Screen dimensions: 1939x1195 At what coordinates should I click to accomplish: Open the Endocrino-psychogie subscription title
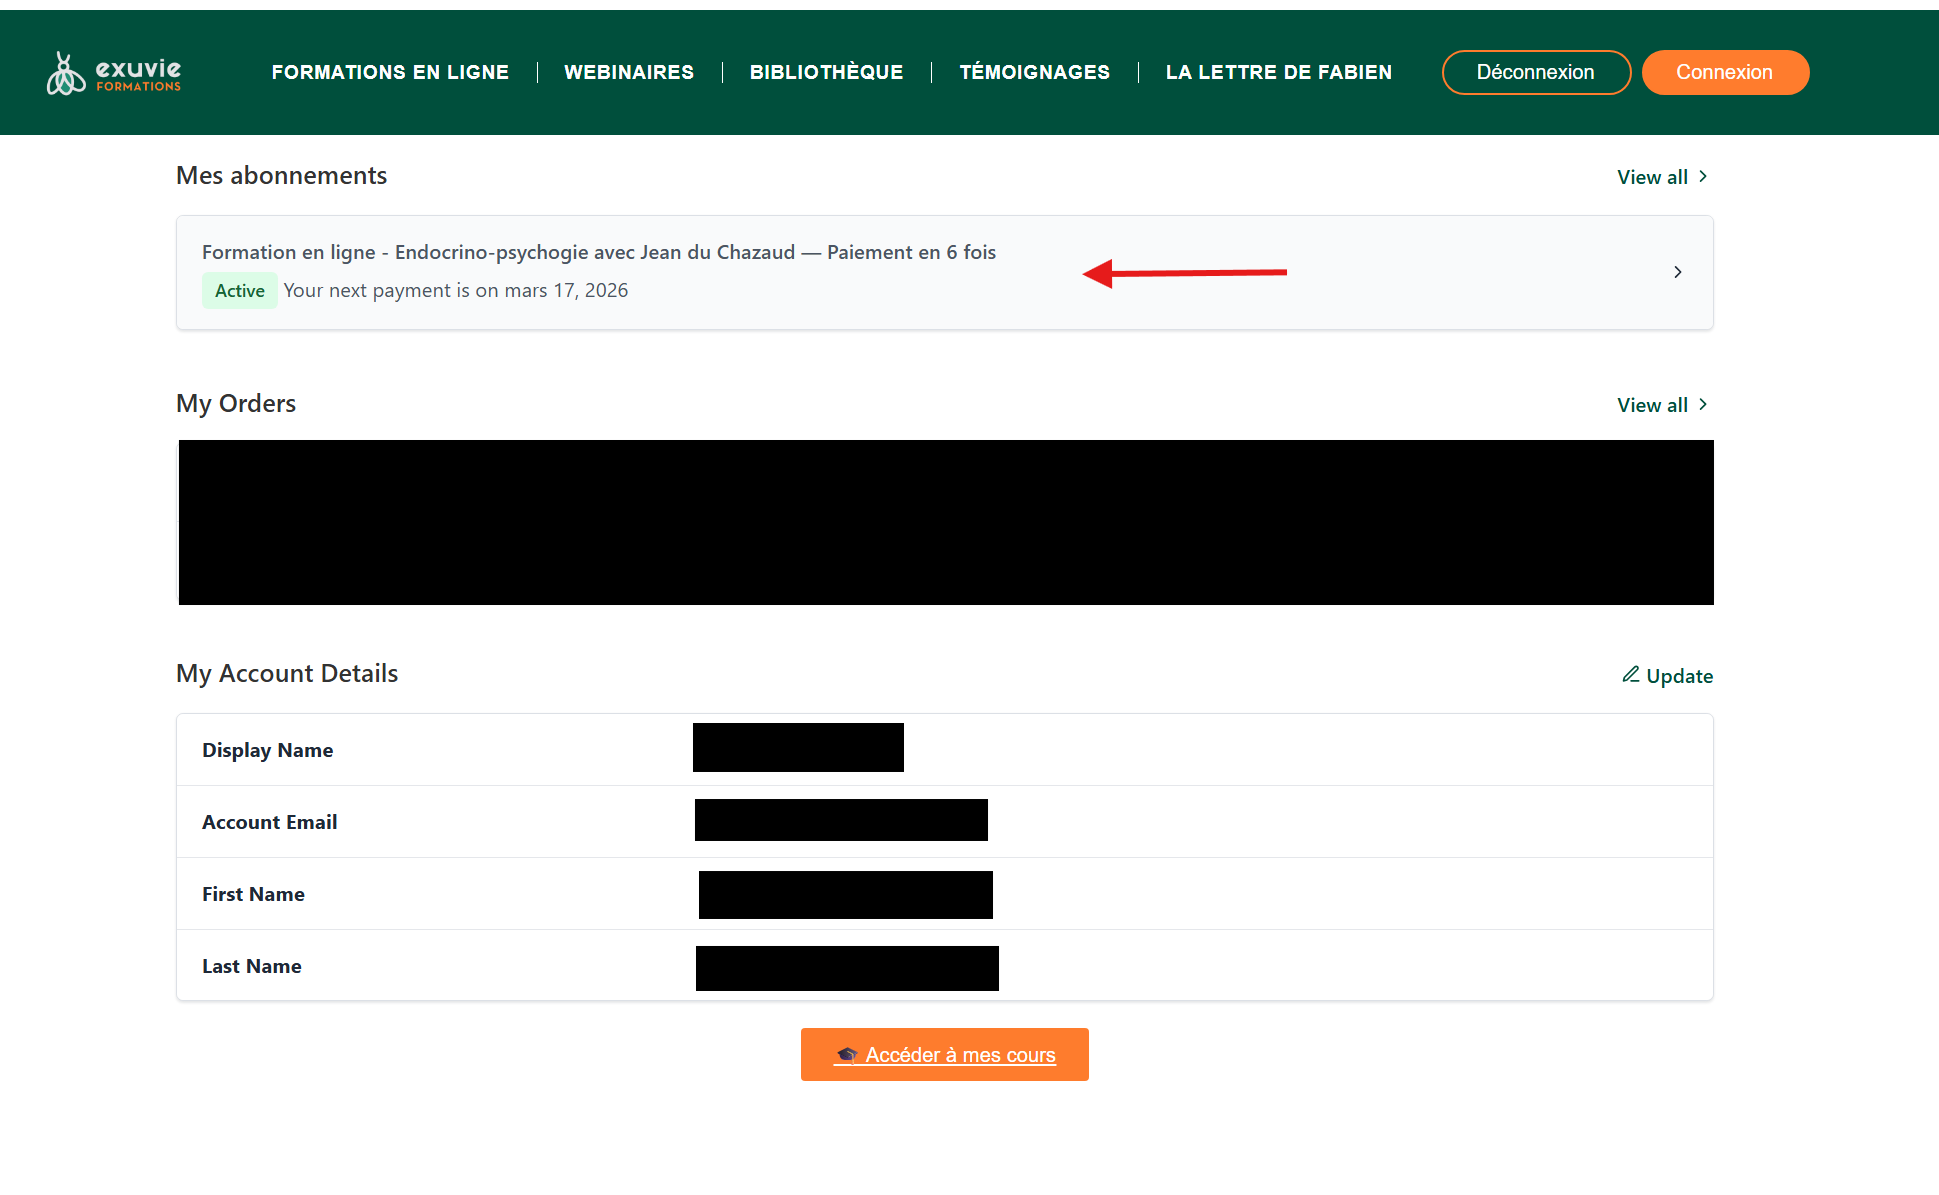pyautogui.click(x=598, y=252)
